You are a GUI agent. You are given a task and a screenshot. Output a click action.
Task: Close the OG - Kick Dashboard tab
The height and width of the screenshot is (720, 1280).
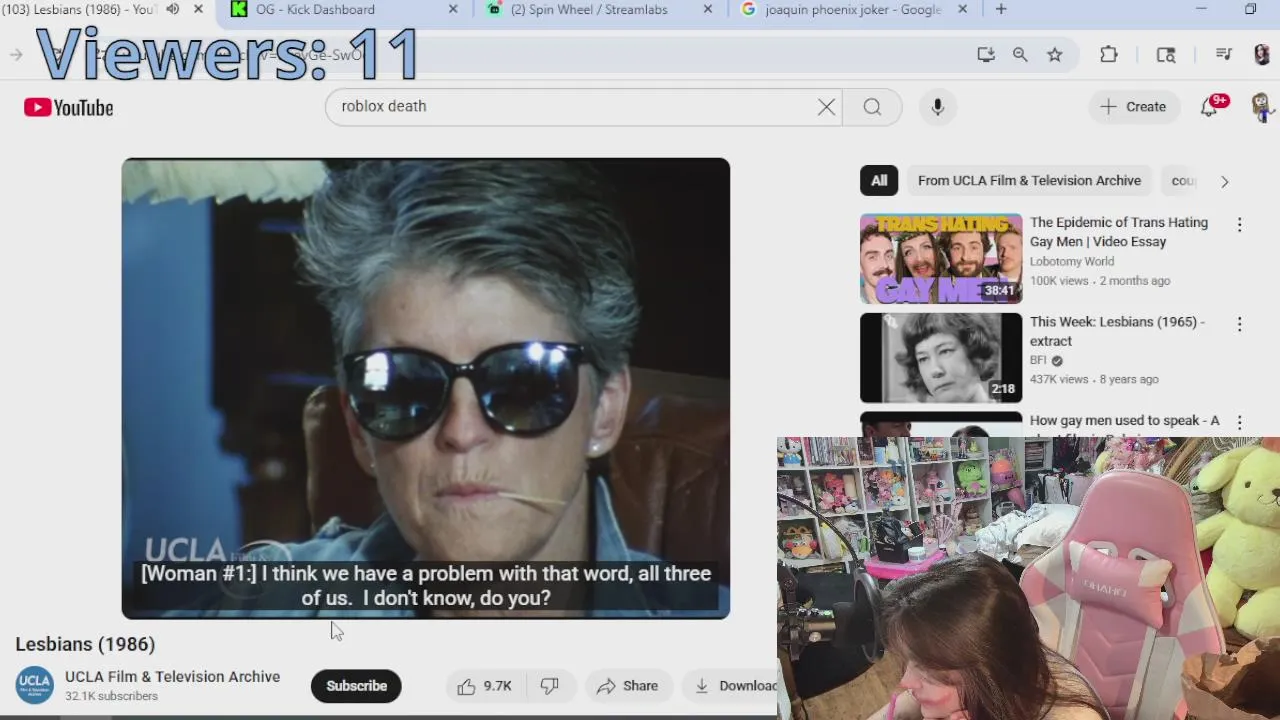[x=453, y=10]
